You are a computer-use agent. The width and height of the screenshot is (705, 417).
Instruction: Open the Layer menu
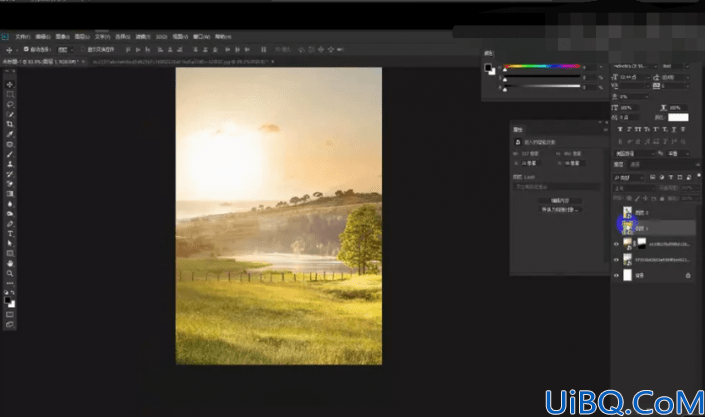click(x=82, y=36)
